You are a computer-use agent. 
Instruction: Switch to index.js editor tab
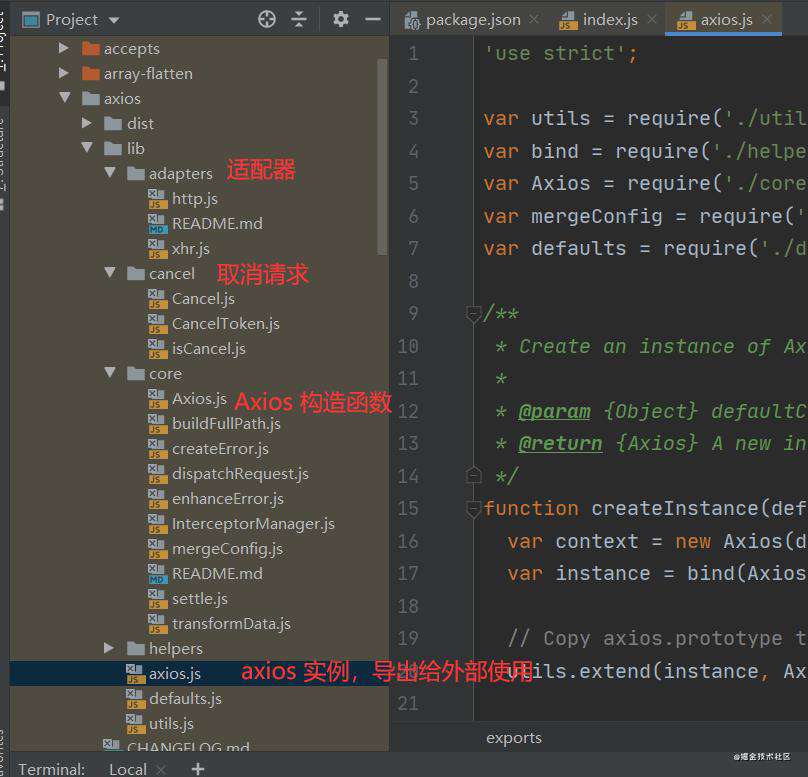(x=610, y=20)
